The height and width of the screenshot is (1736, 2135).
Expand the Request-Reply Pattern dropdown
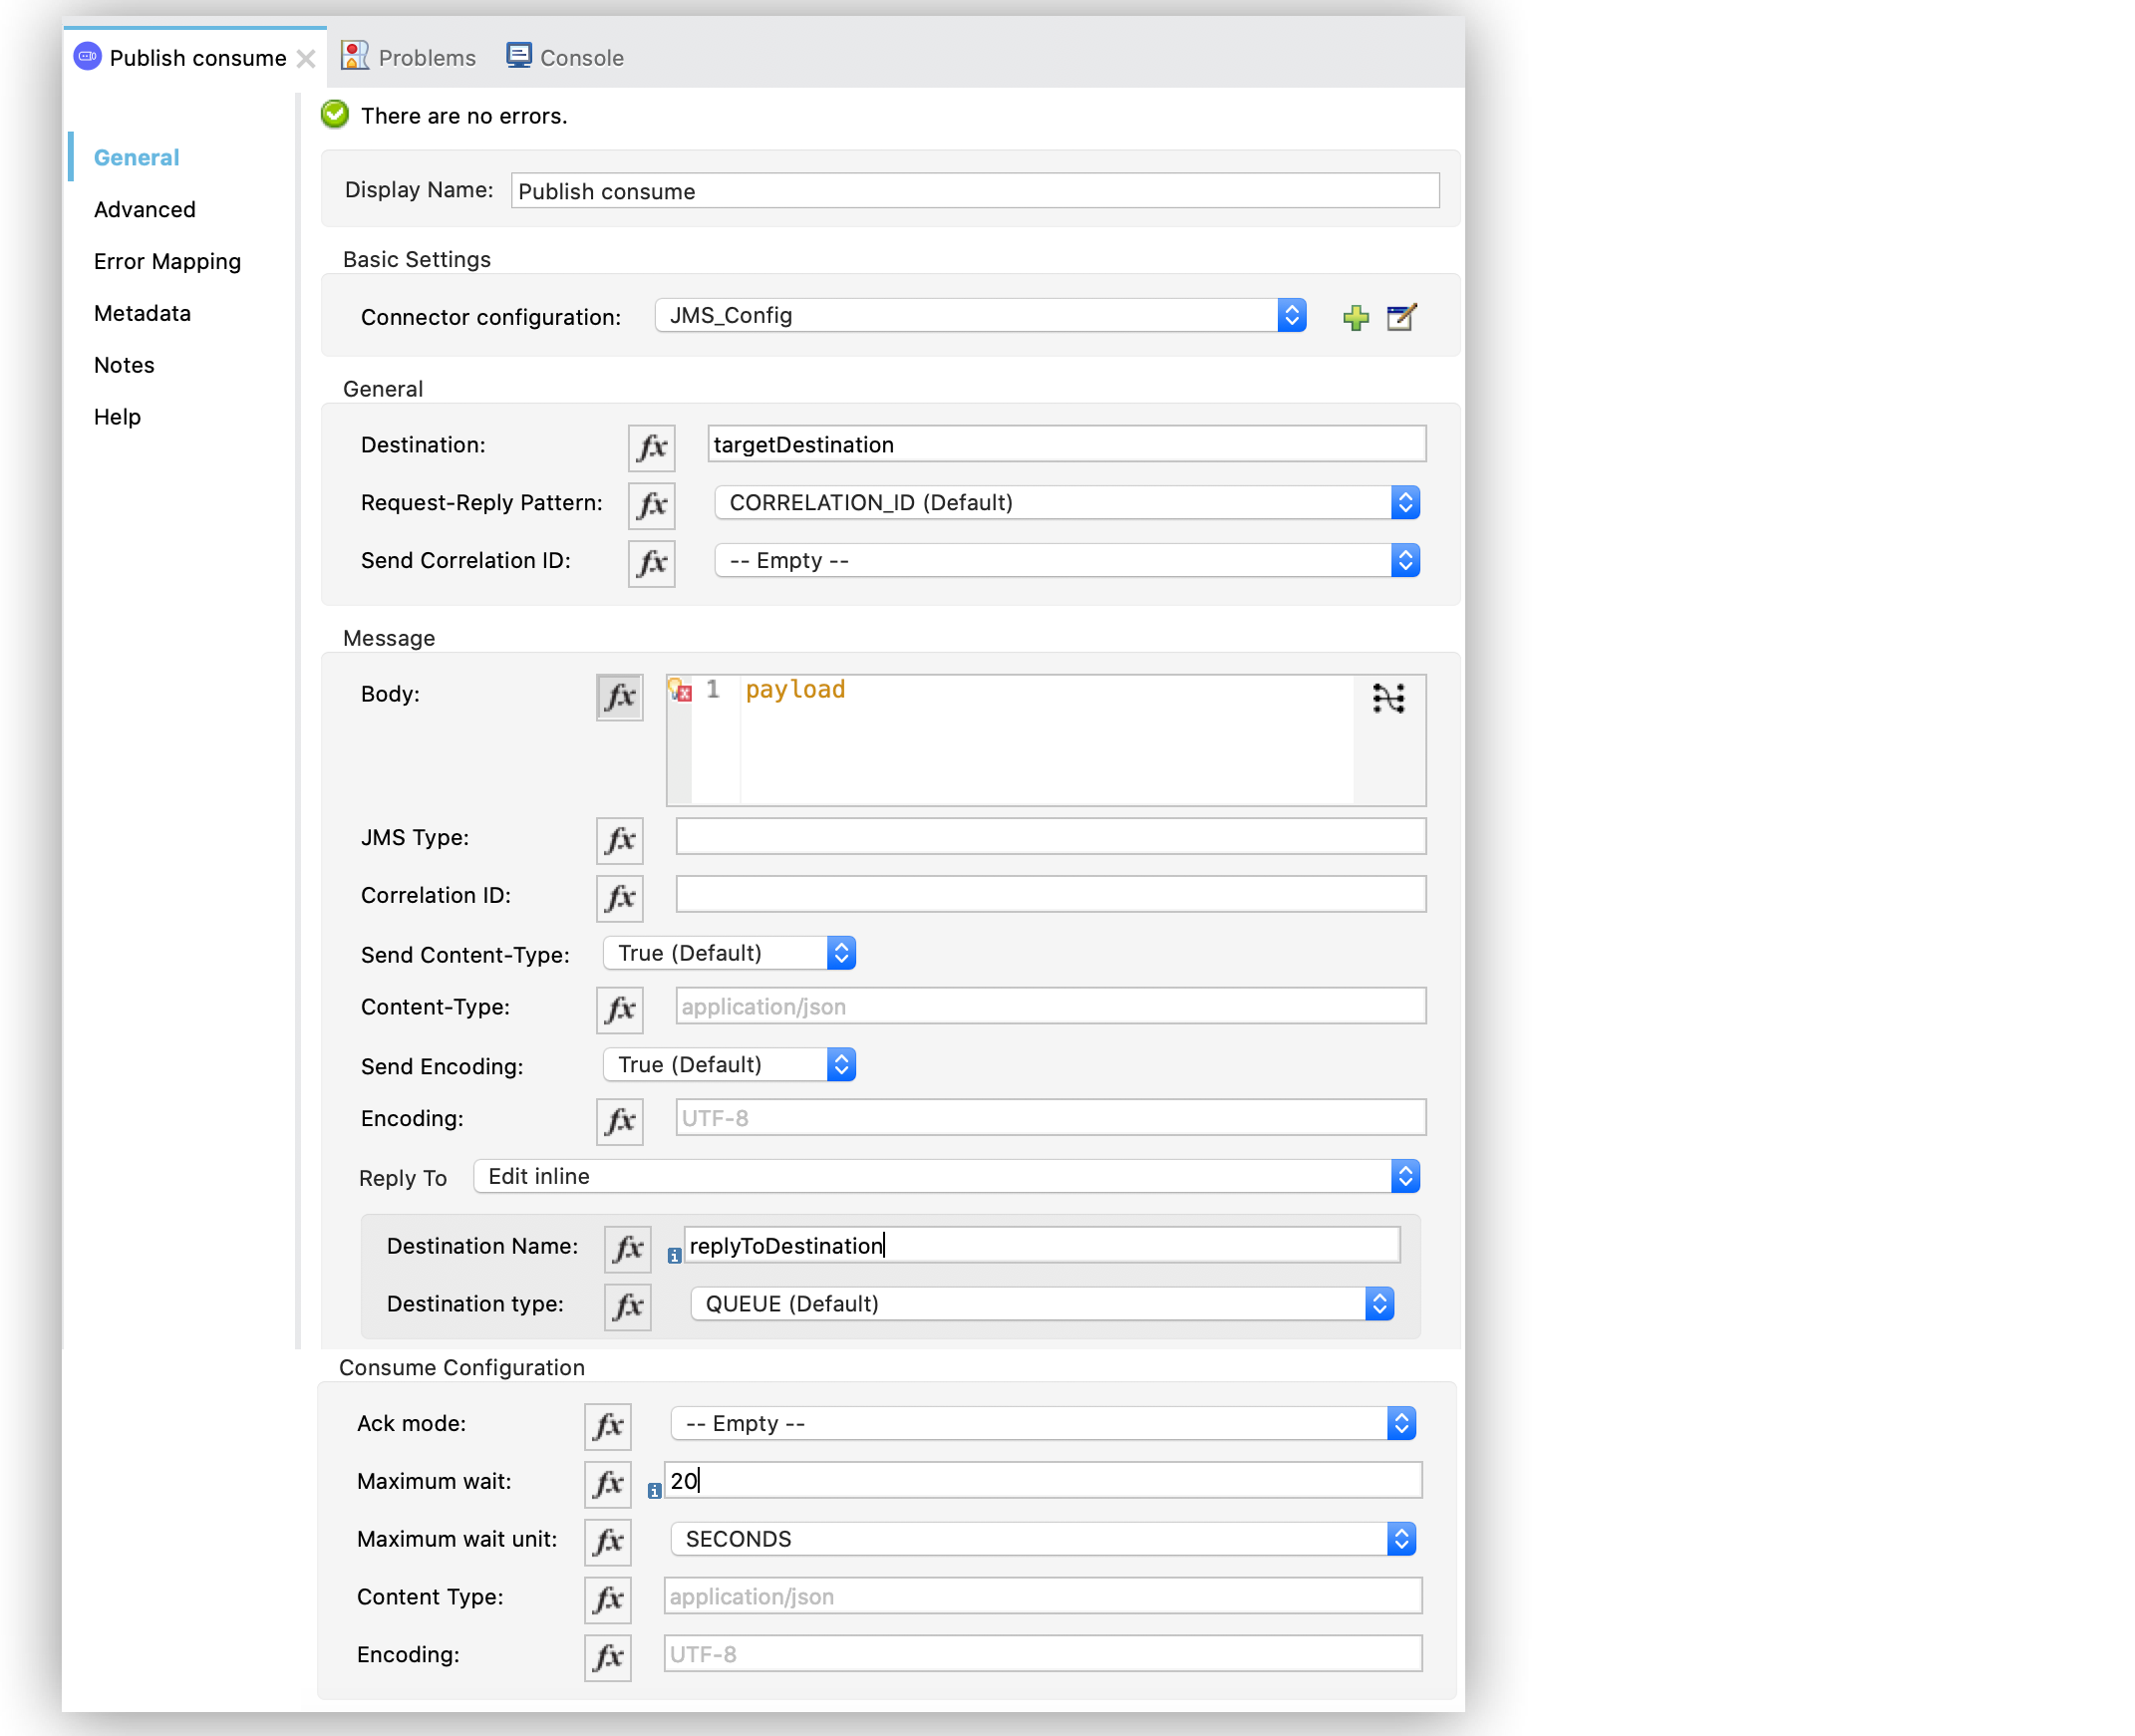click(x=1408, y=501)
